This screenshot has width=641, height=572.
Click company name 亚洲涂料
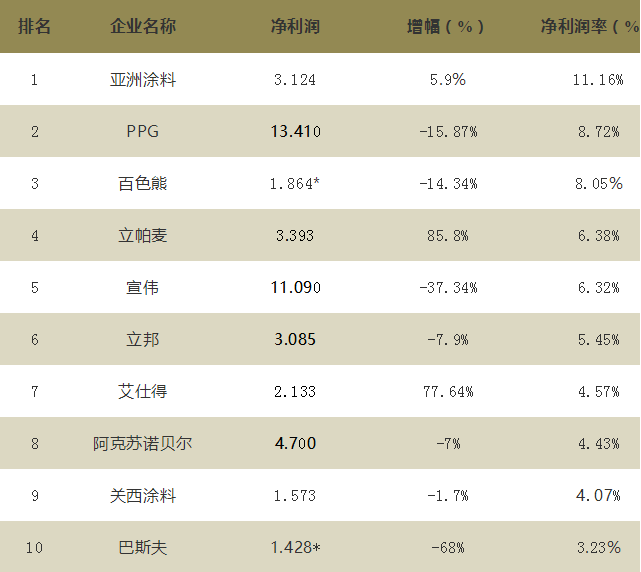coord(142,80)
